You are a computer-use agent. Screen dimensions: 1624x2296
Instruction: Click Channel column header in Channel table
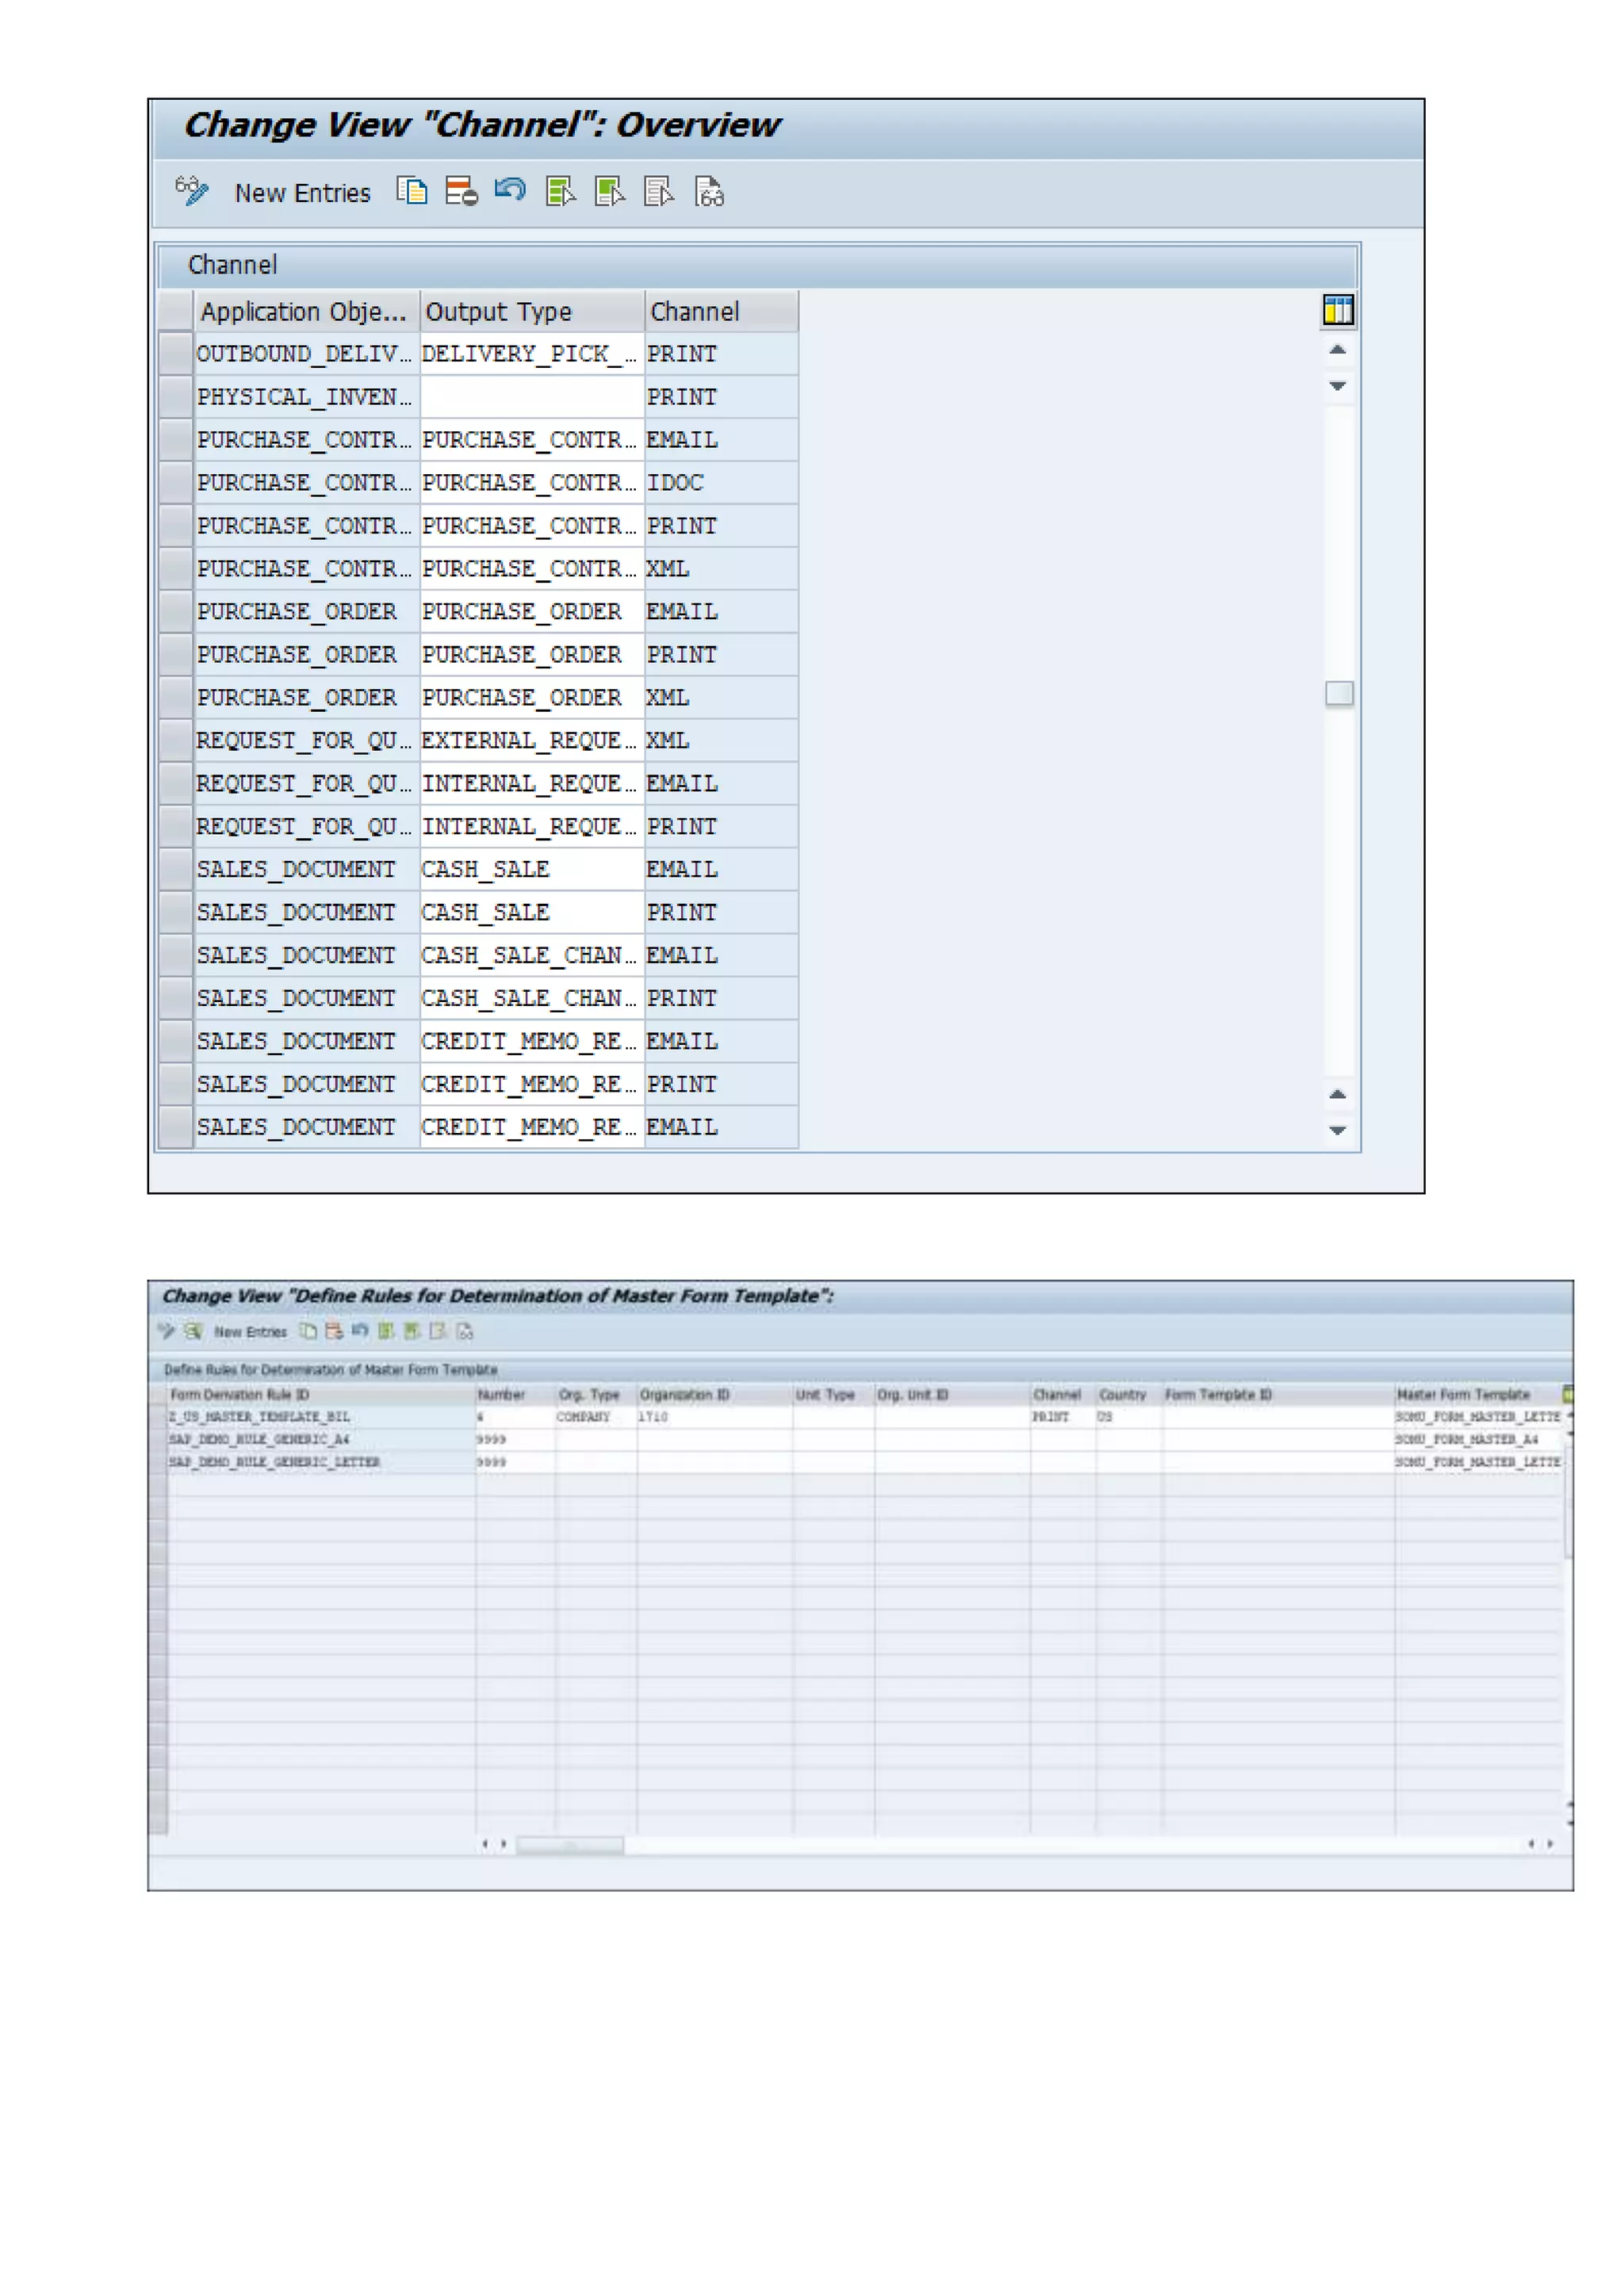click(721, 312)
